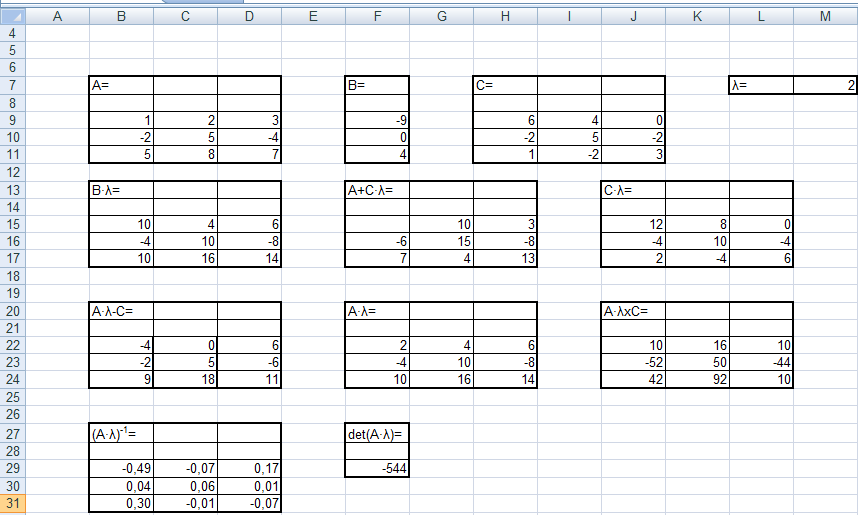This screenshot has width=858, height=515.
Task: Click the cell labeled C=
Action: pos(506,85)
